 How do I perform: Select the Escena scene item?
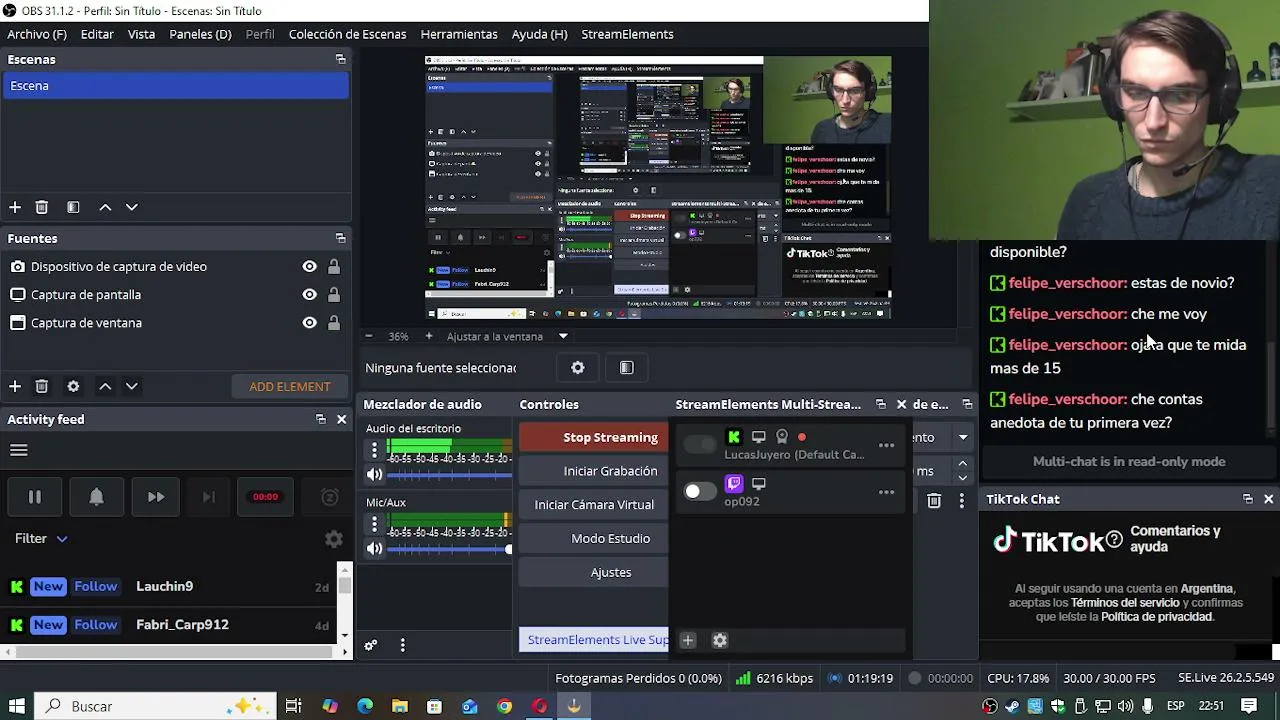pos(176,86)
